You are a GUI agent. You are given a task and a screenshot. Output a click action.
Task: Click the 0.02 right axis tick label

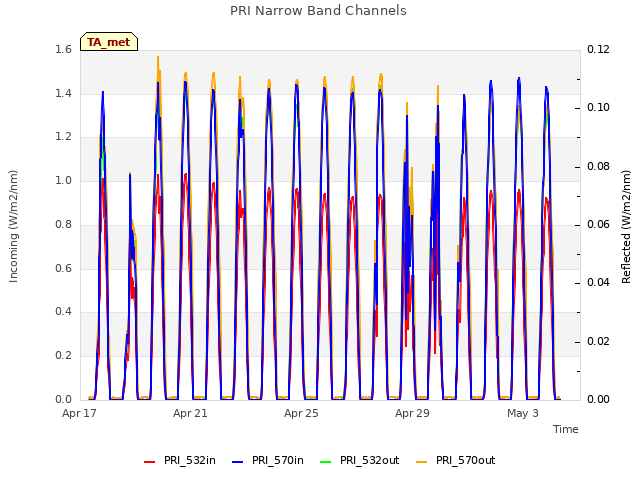coord(598,341)
